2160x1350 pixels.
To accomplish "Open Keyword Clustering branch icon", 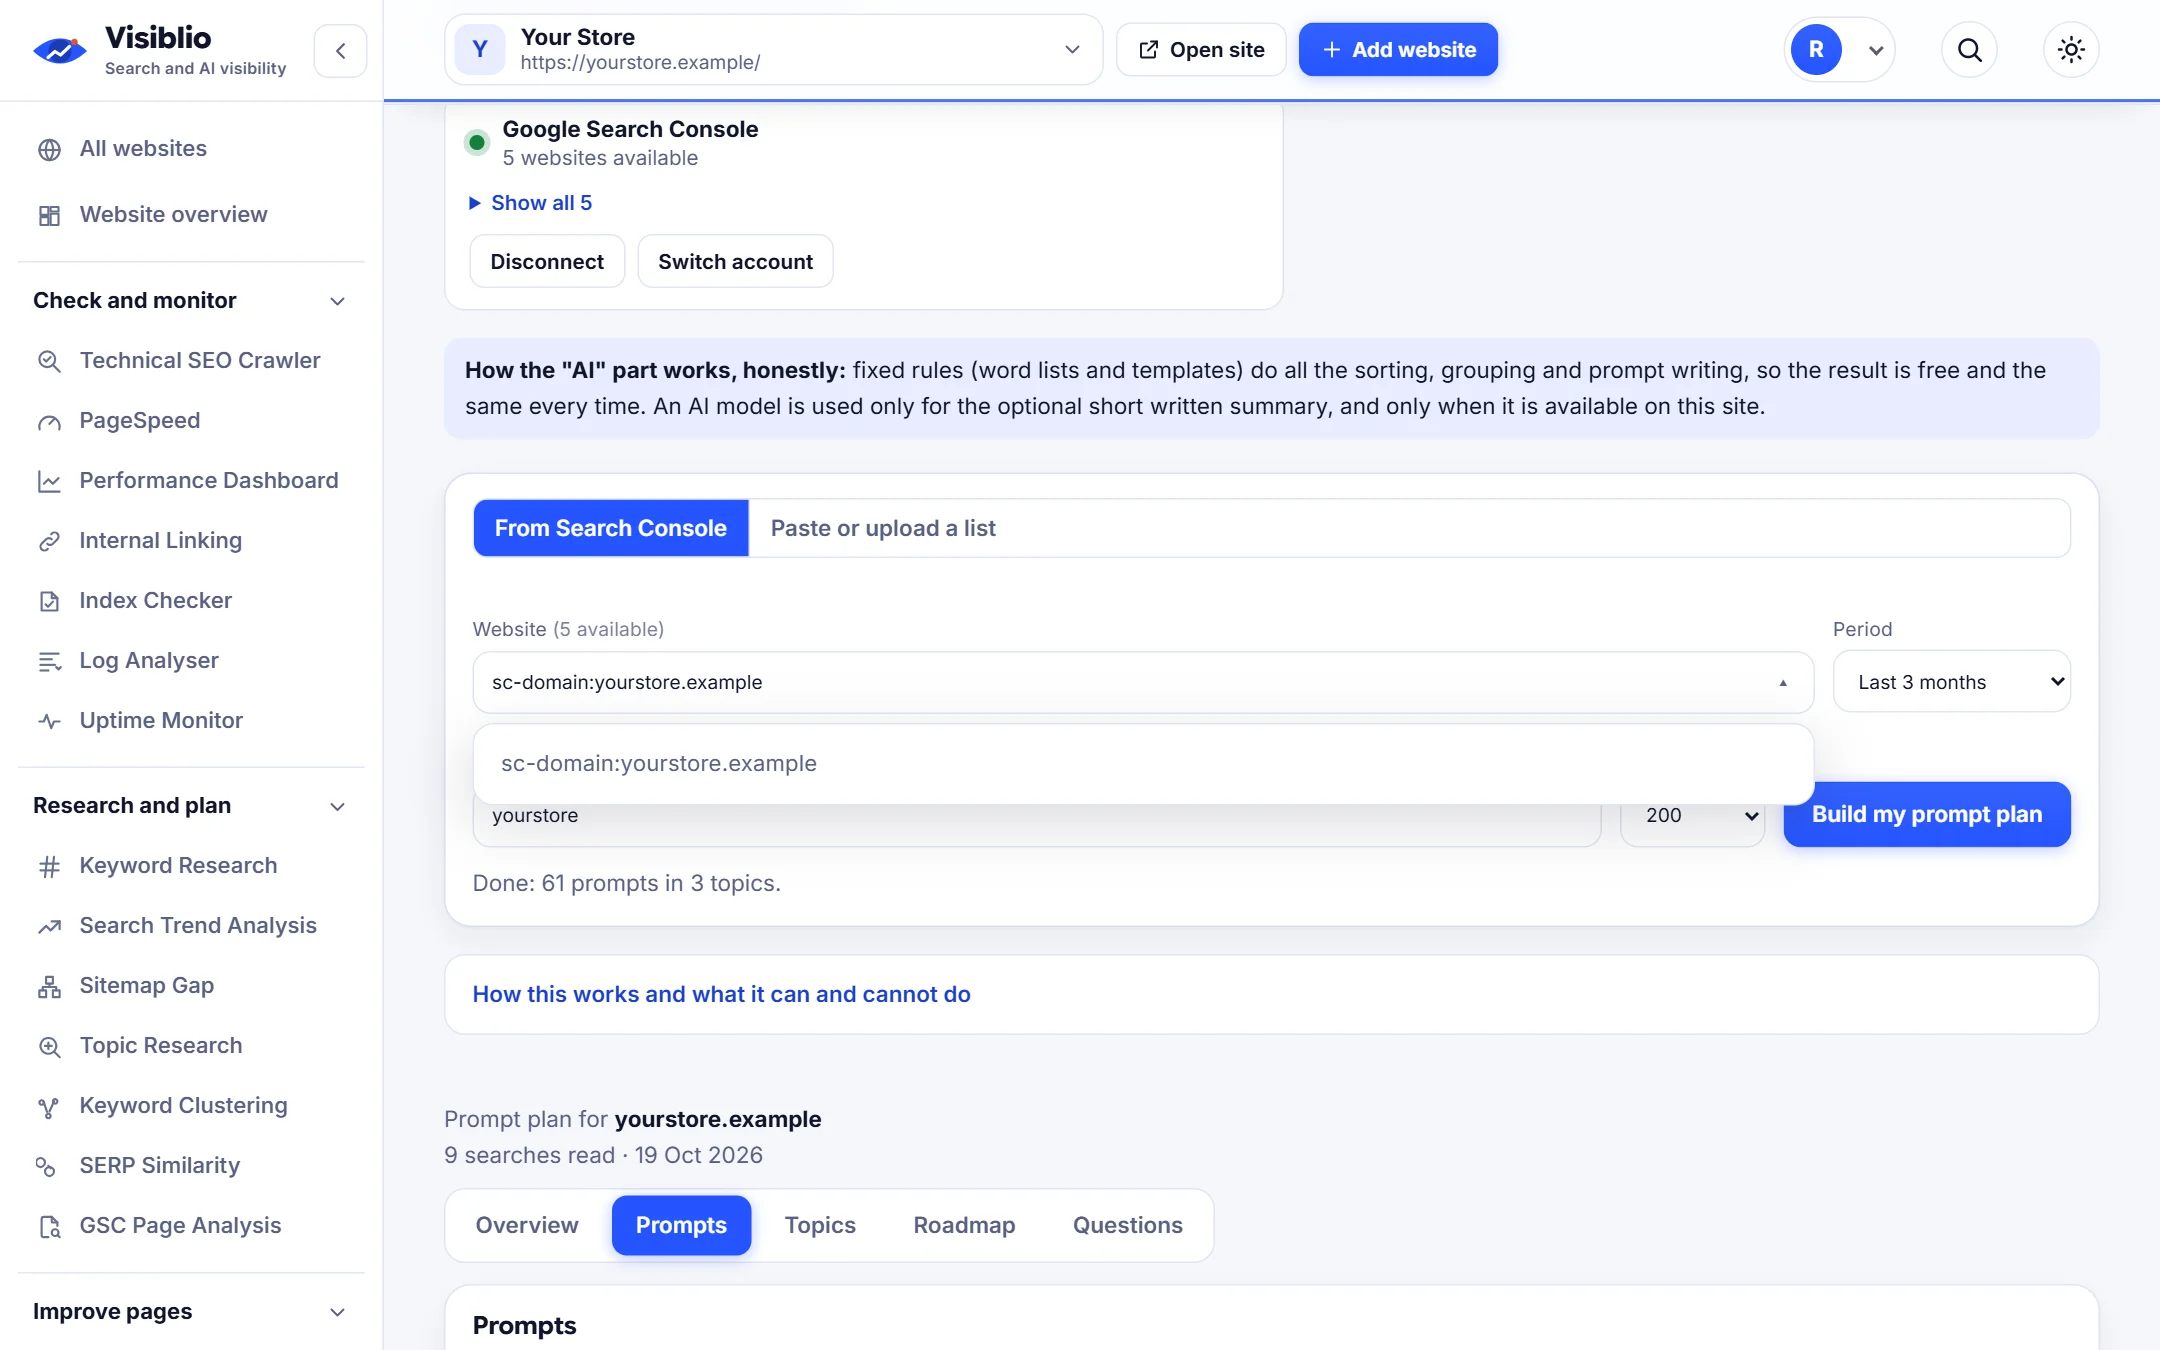I will (47, 1107).
